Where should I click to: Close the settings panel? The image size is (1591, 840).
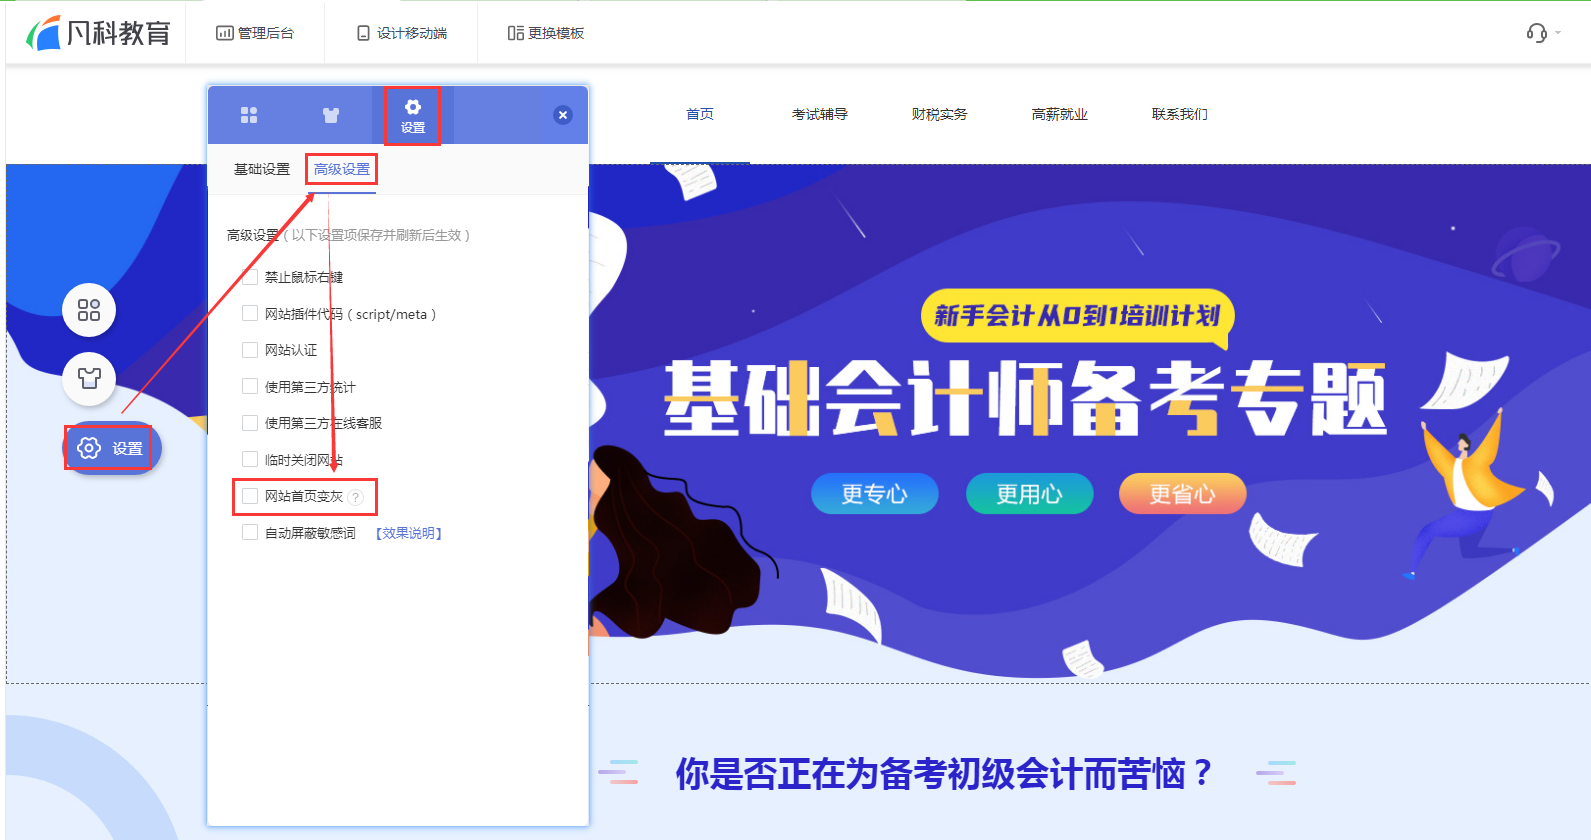pos(563,115)
